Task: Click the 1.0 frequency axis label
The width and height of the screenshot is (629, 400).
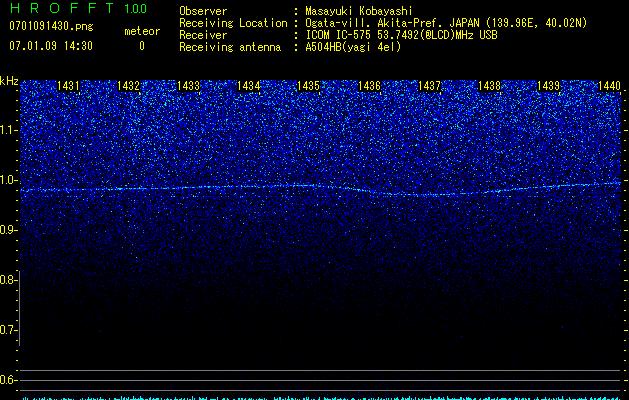Action: 9,180
